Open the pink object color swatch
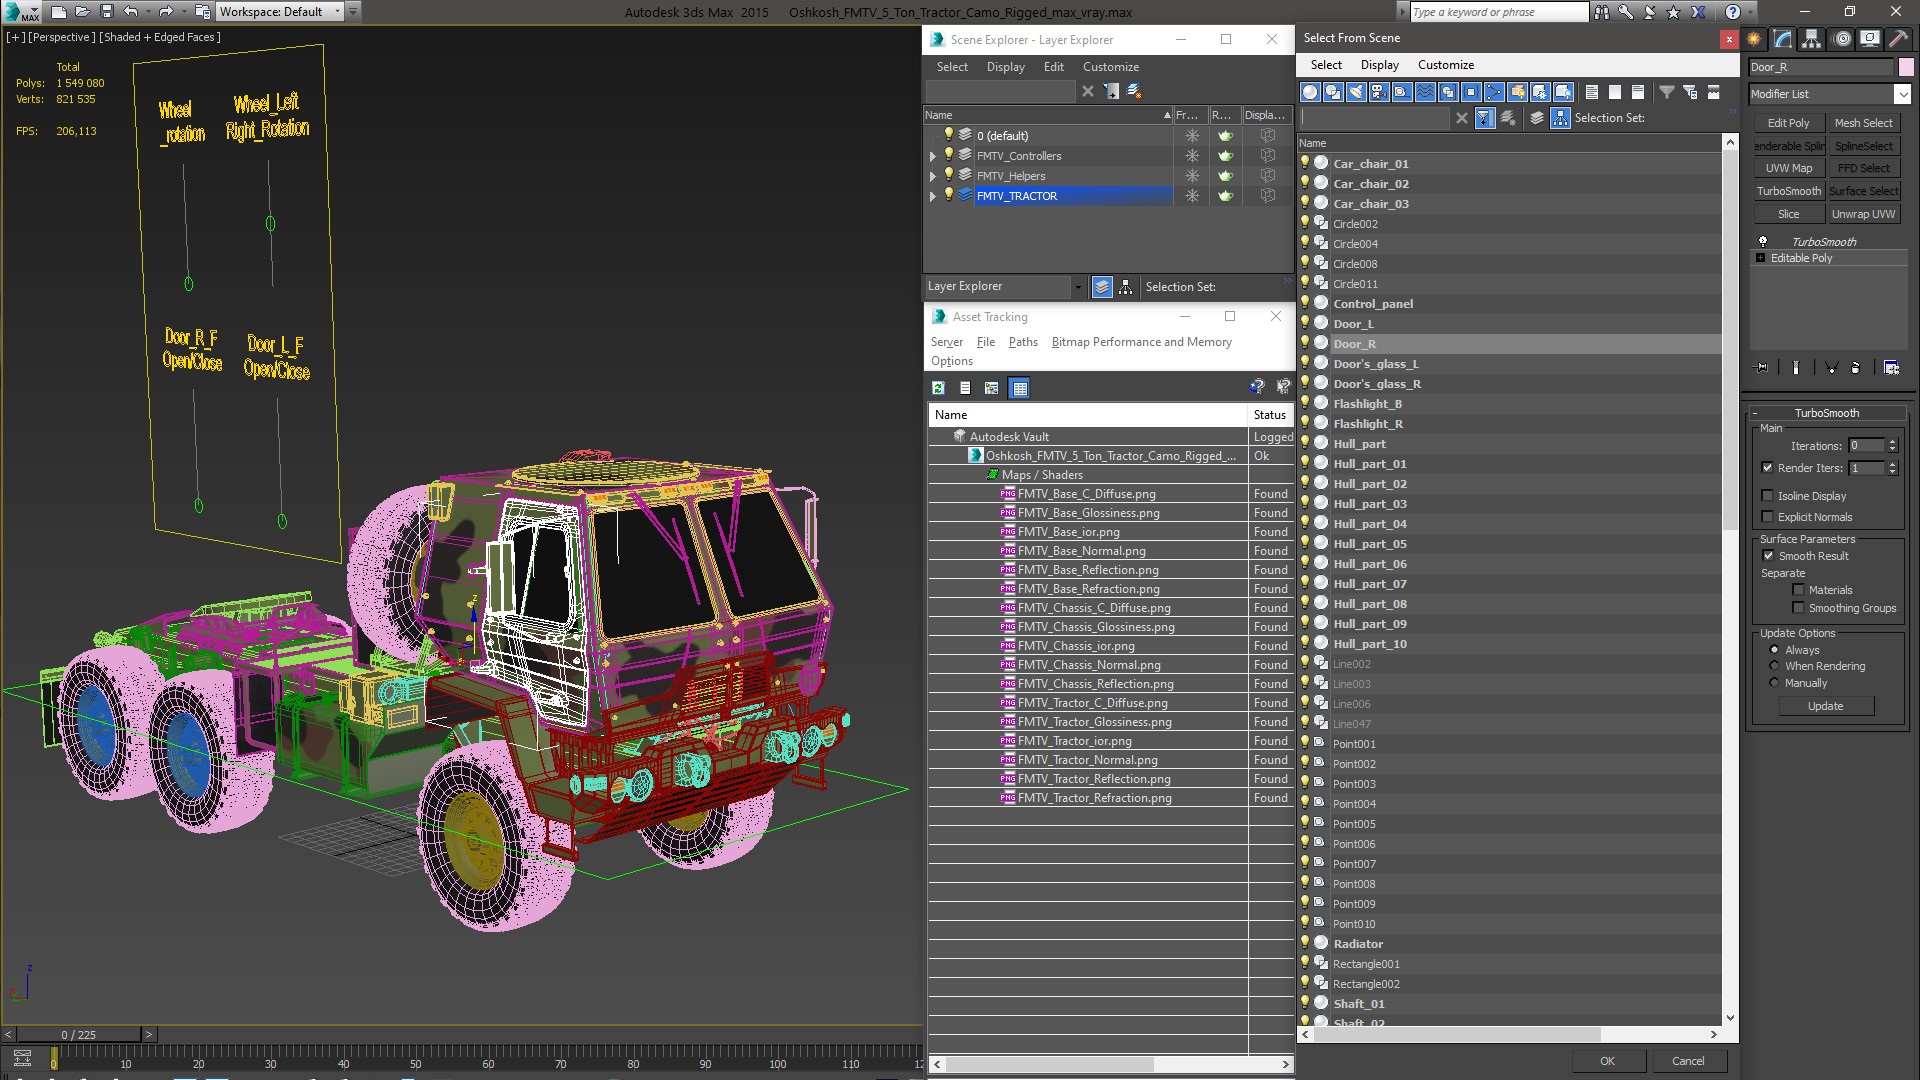Image resolution: width=1920 pixels, height=1080 pixels. 1906,68
